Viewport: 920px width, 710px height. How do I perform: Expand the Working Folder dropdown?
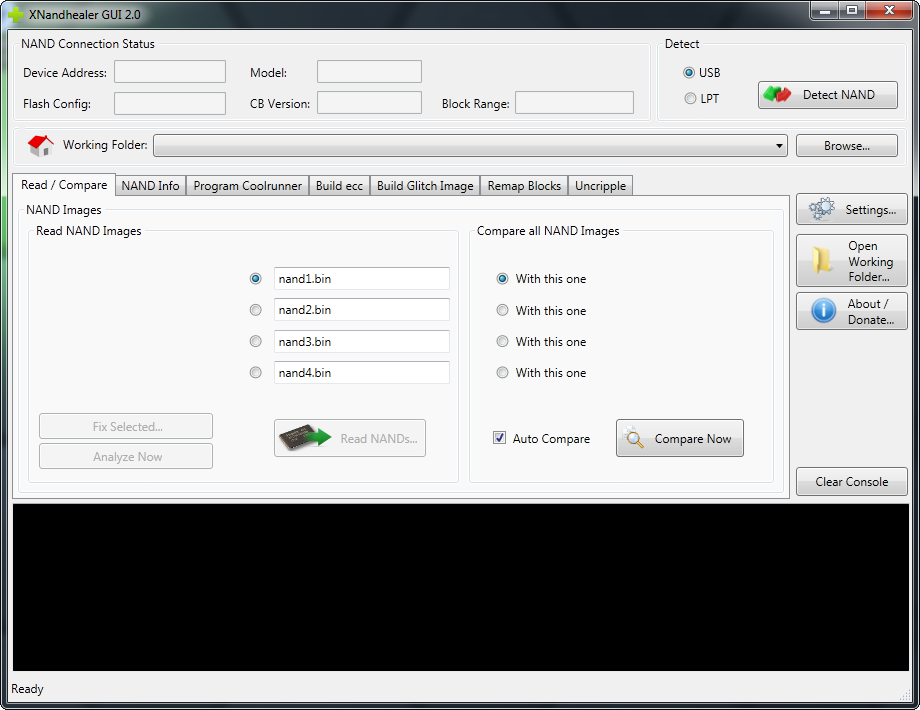point(779,147)
